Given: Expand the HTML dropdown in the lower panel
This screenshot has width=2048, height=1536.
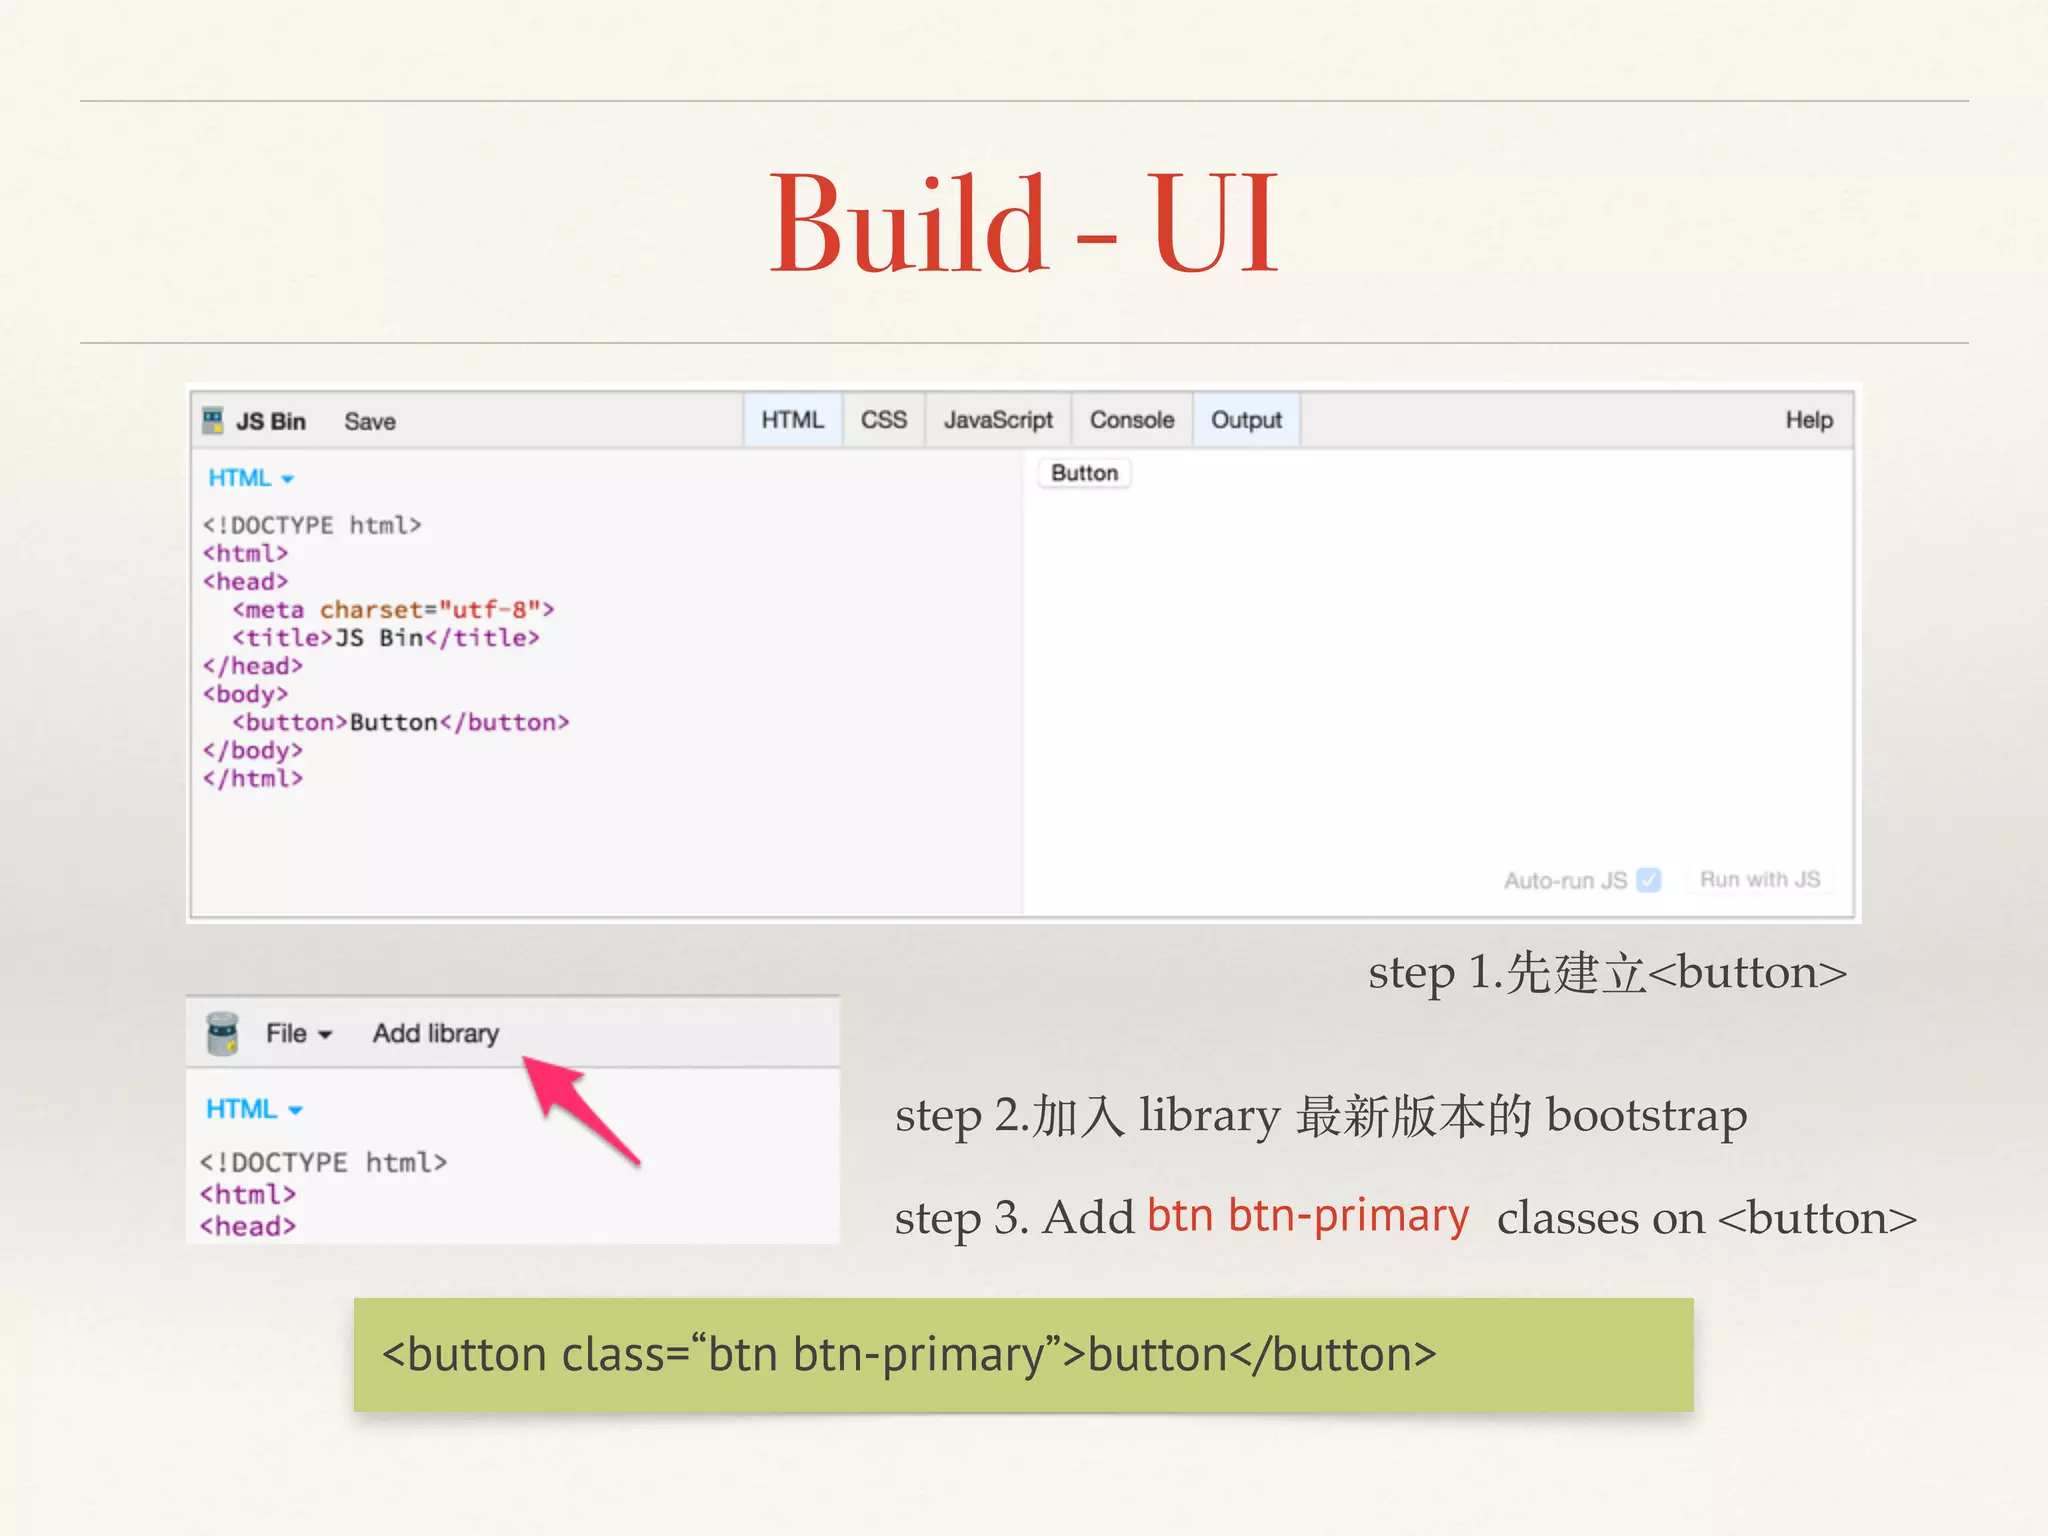Looking at the screenshot, I should point(254,1109).
